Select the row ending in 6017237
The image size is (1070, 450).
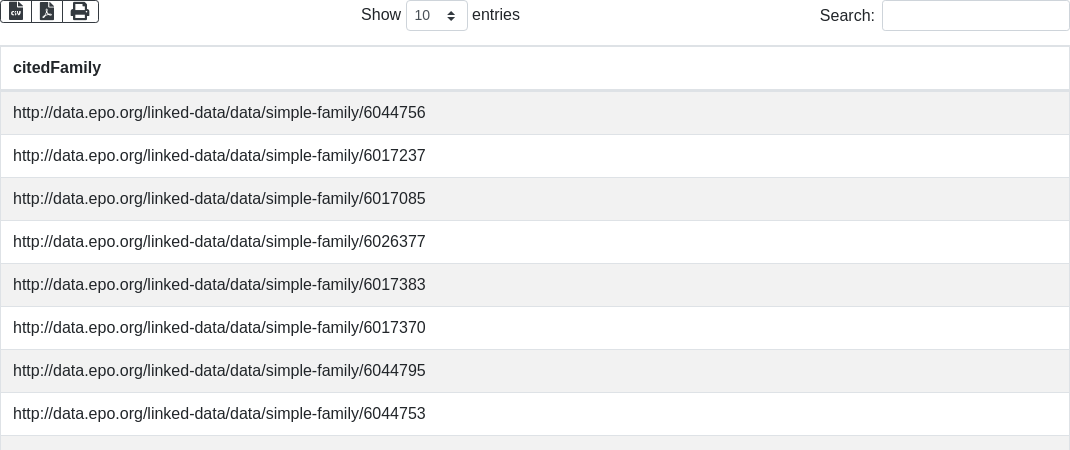tap(219, 156)
